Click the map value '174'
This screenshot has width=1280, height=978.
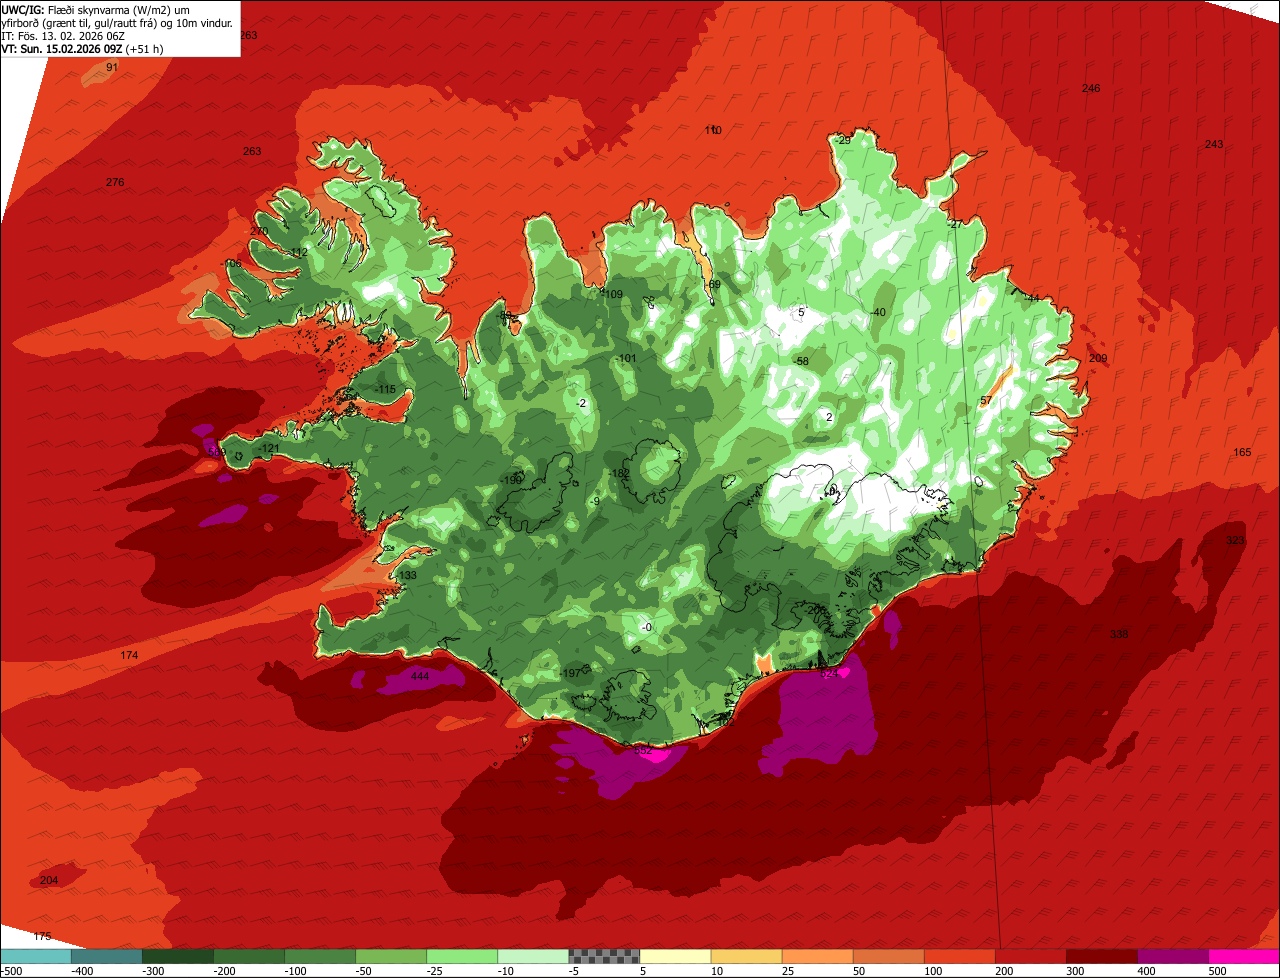pos(129,655)
